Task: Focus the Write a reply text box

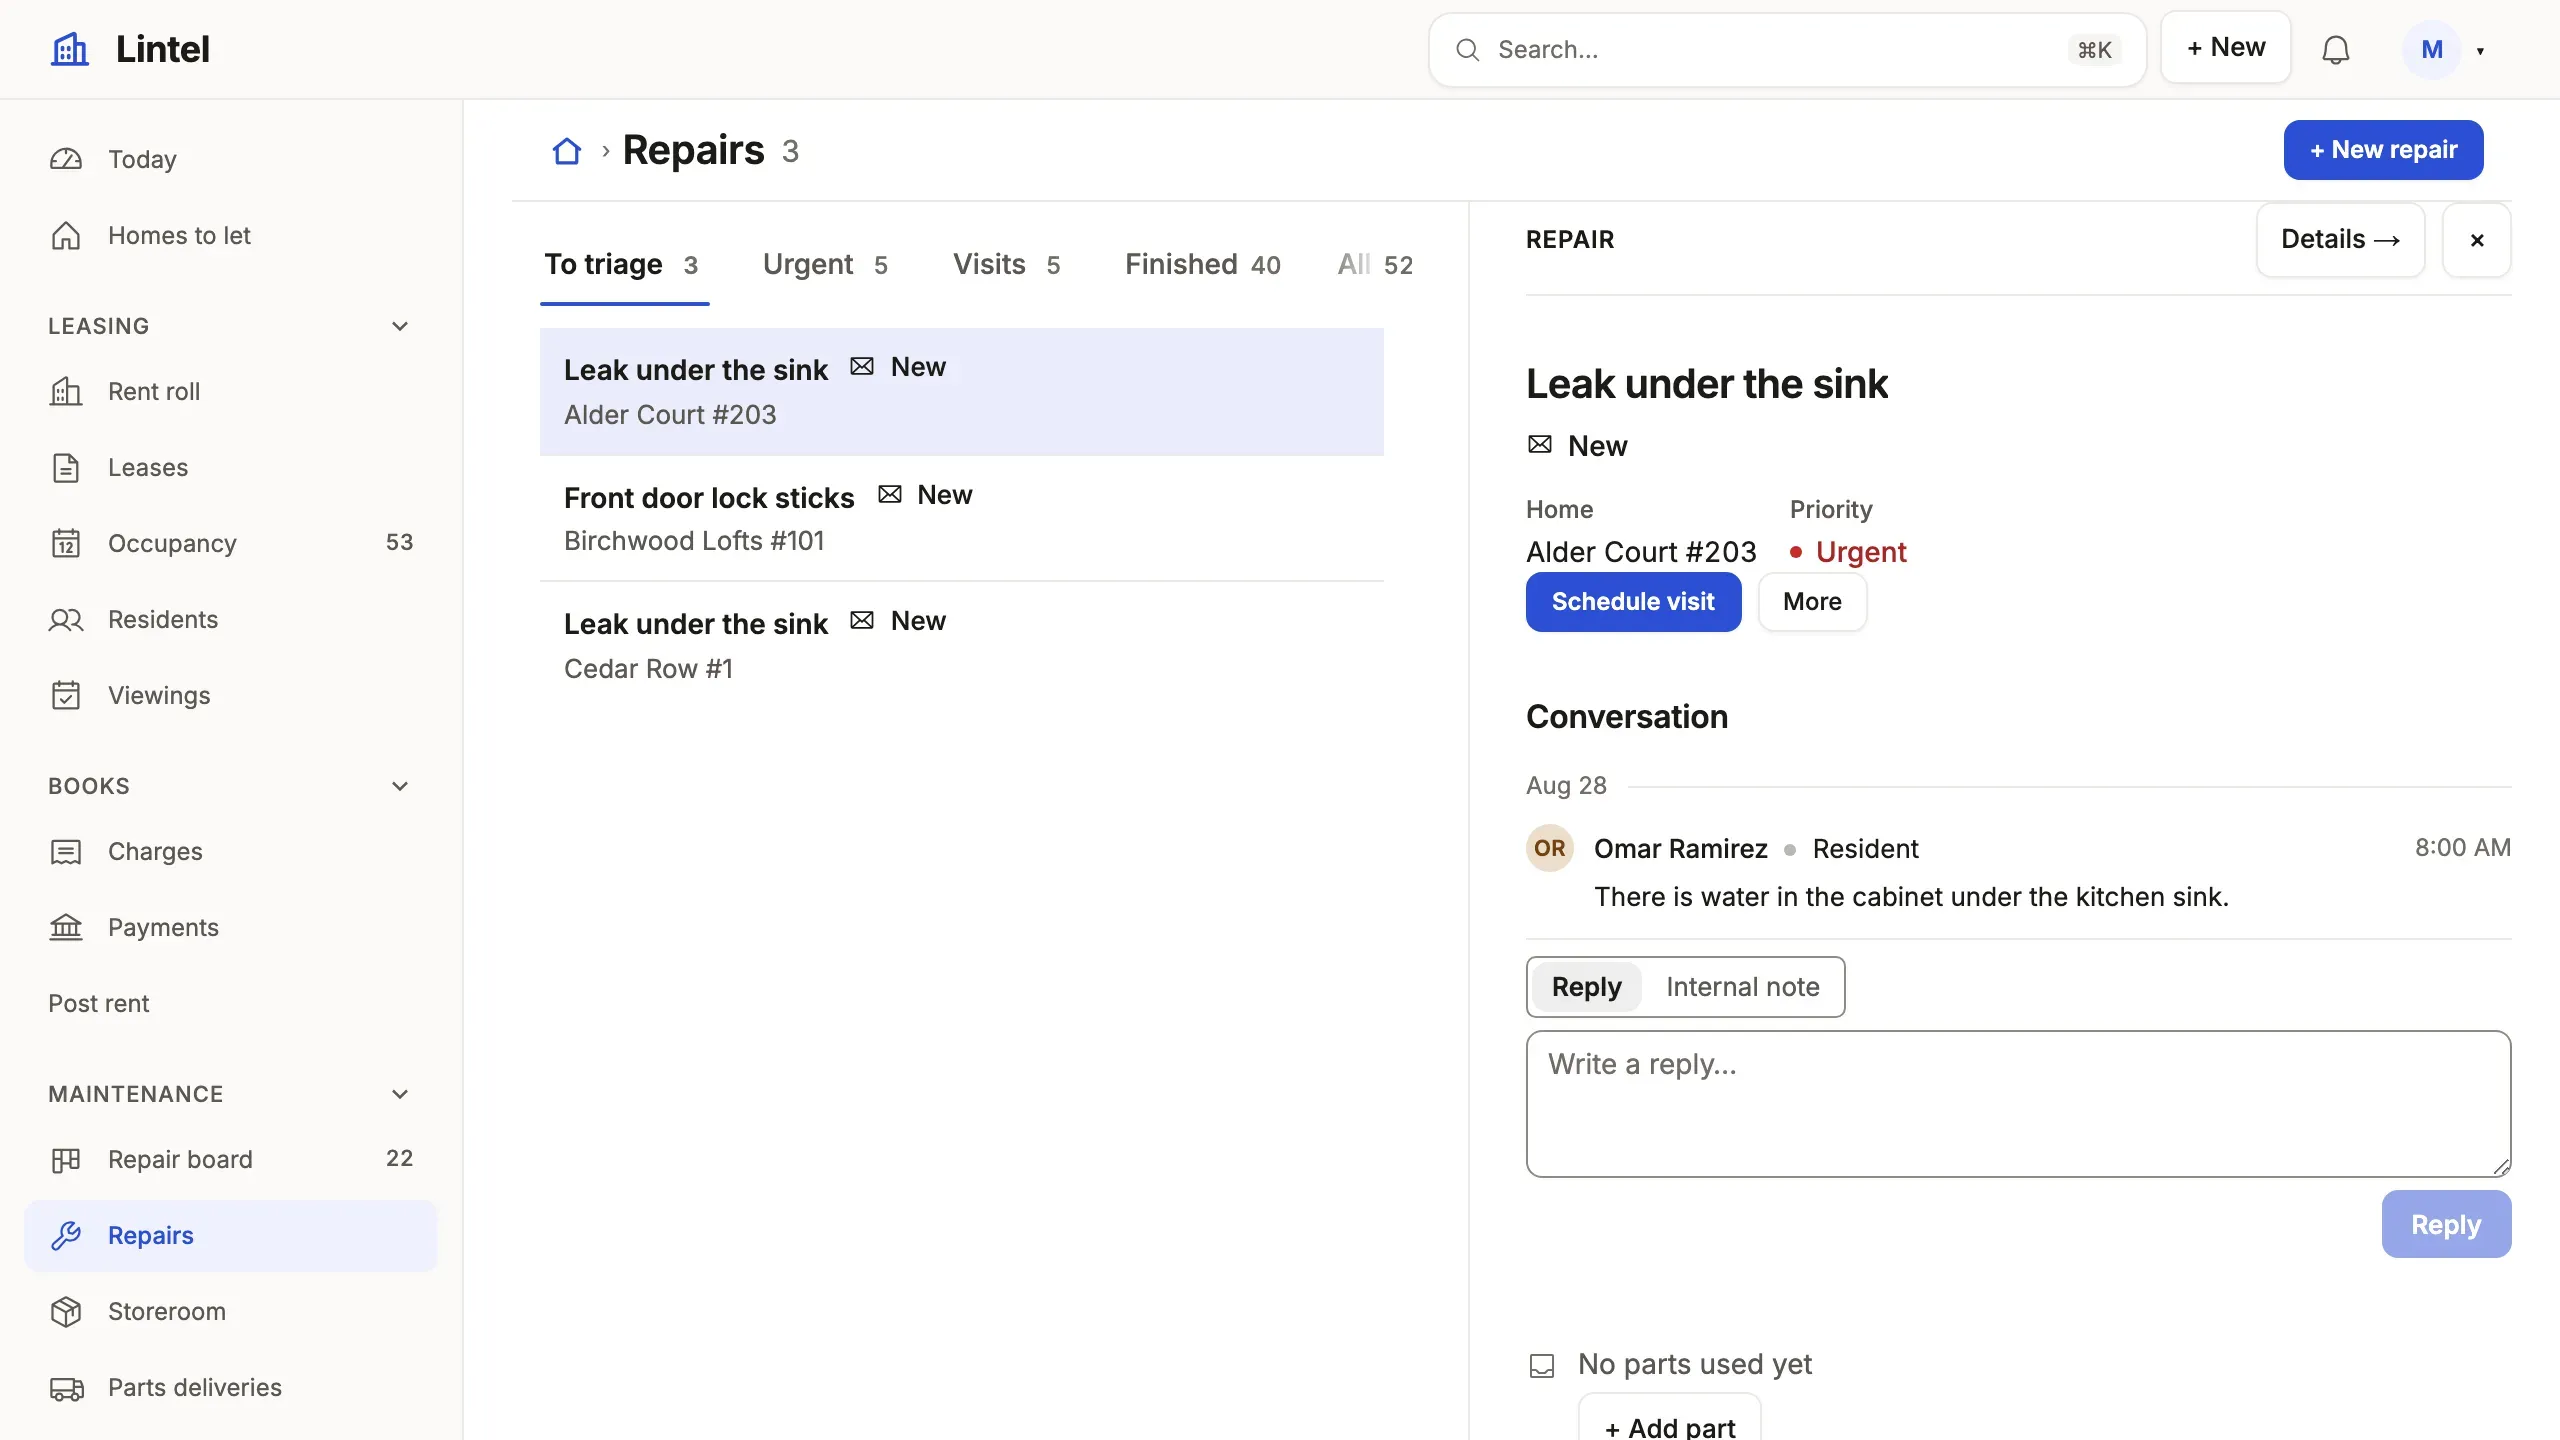Action: (x=2018, y=1104)
